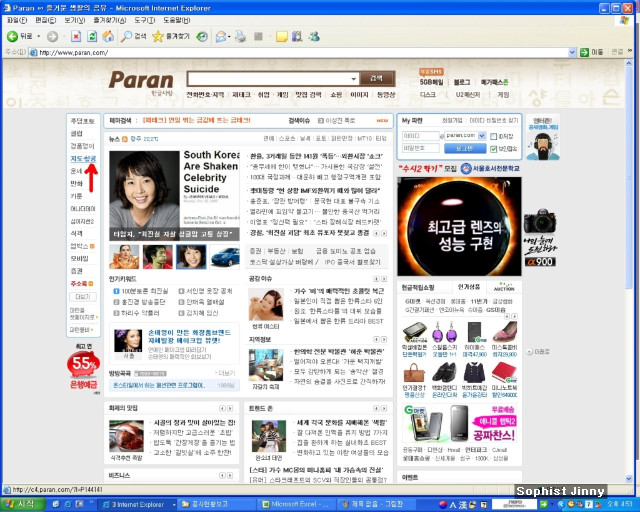This screenshot has width=640, height=512.
Task: Stop page loading with red X icon
Action: (x=76, y=37)
